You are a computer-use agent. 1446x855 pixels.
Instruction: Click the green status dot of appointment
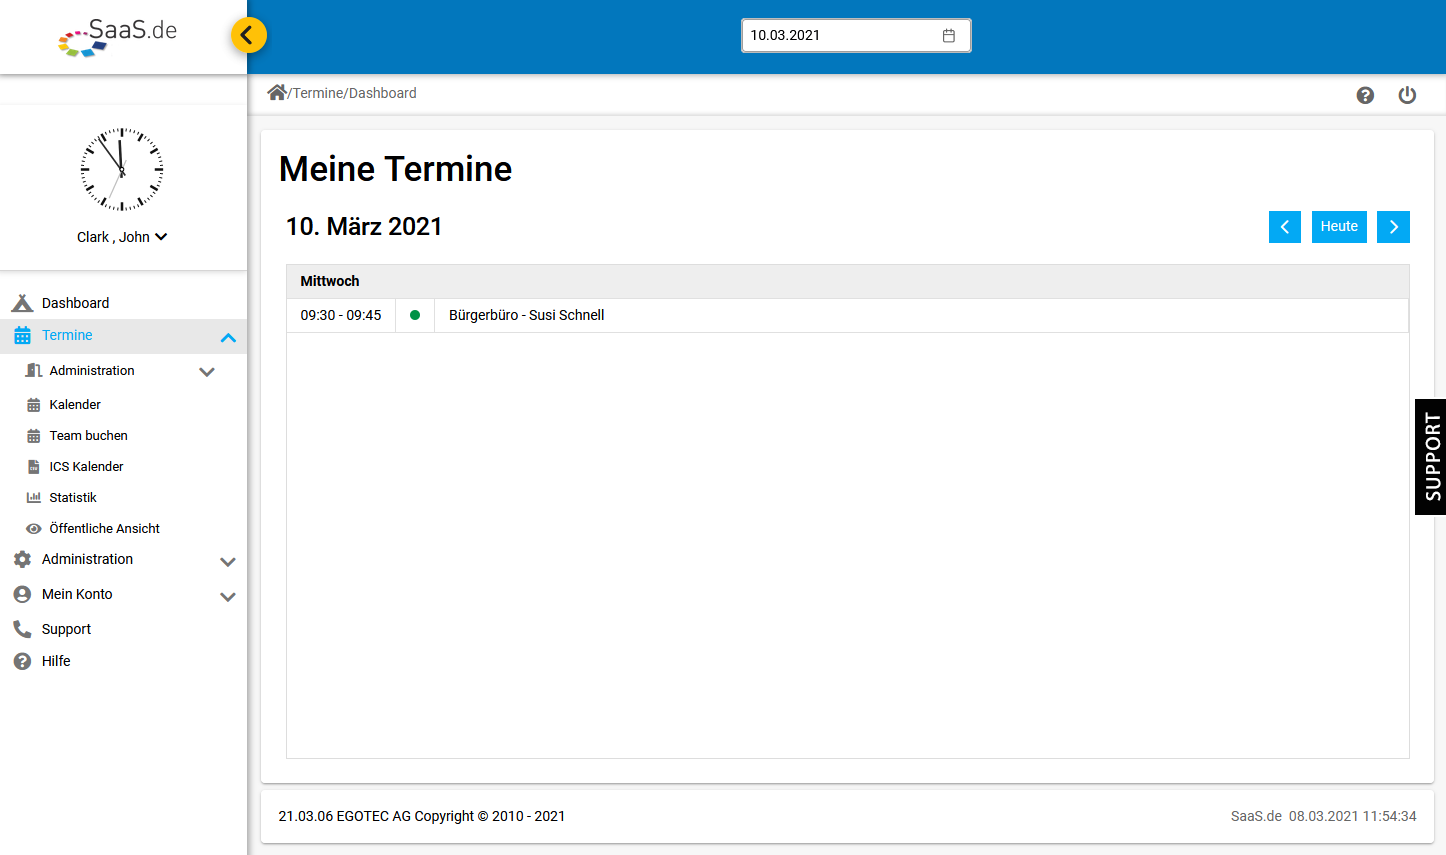click(415, 315)
